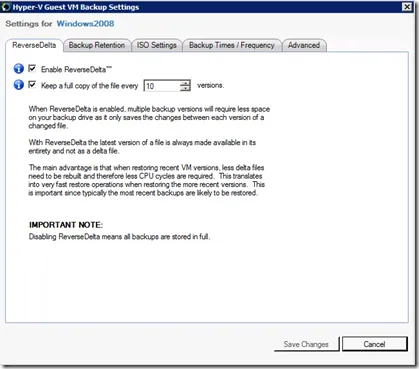Uncheck the Keep a full copy checkbox
Screen dimensions: 419x369
click(32, 84)
